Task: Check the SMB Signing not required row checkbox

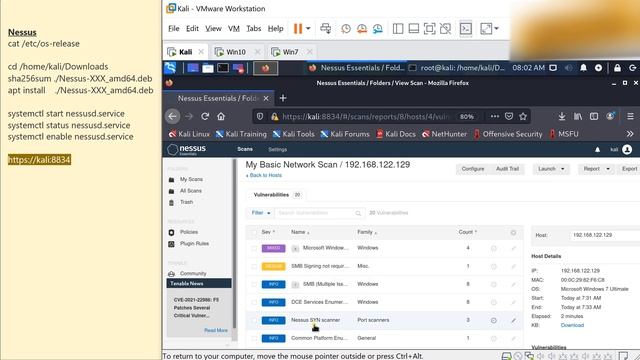Action: pos(254,266)
